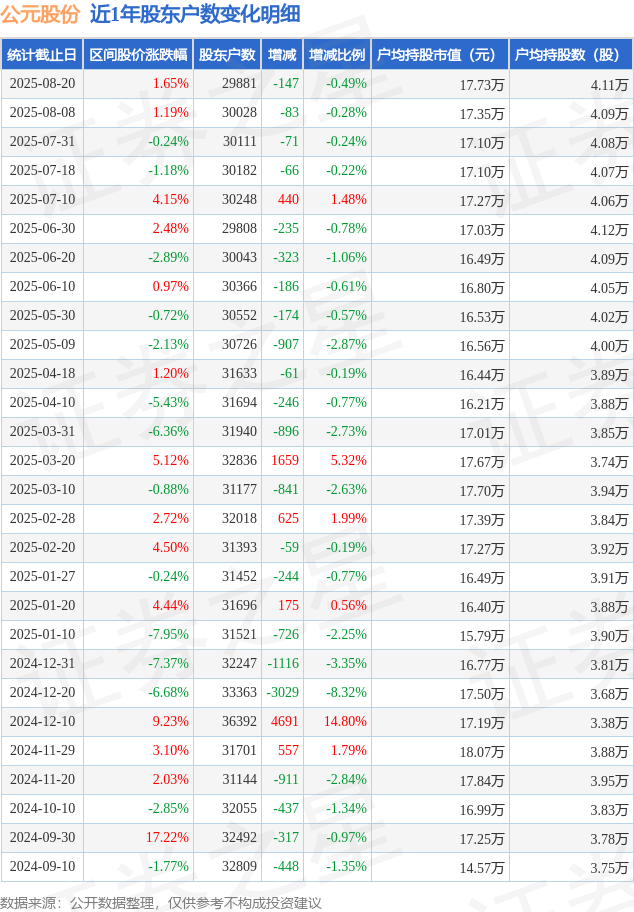
Task: Click the 数据来源 disclaimer footer text
Action: pos(161,903)
